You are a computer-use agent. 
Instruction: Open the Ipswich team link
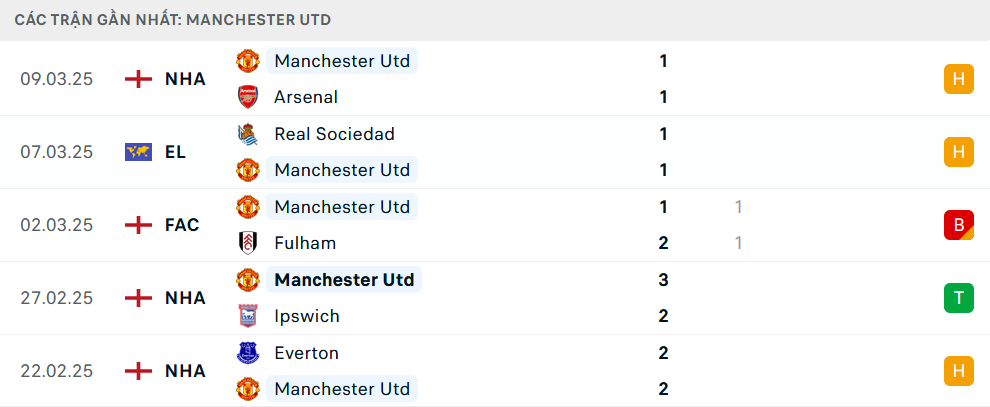(x=306, y=316)
